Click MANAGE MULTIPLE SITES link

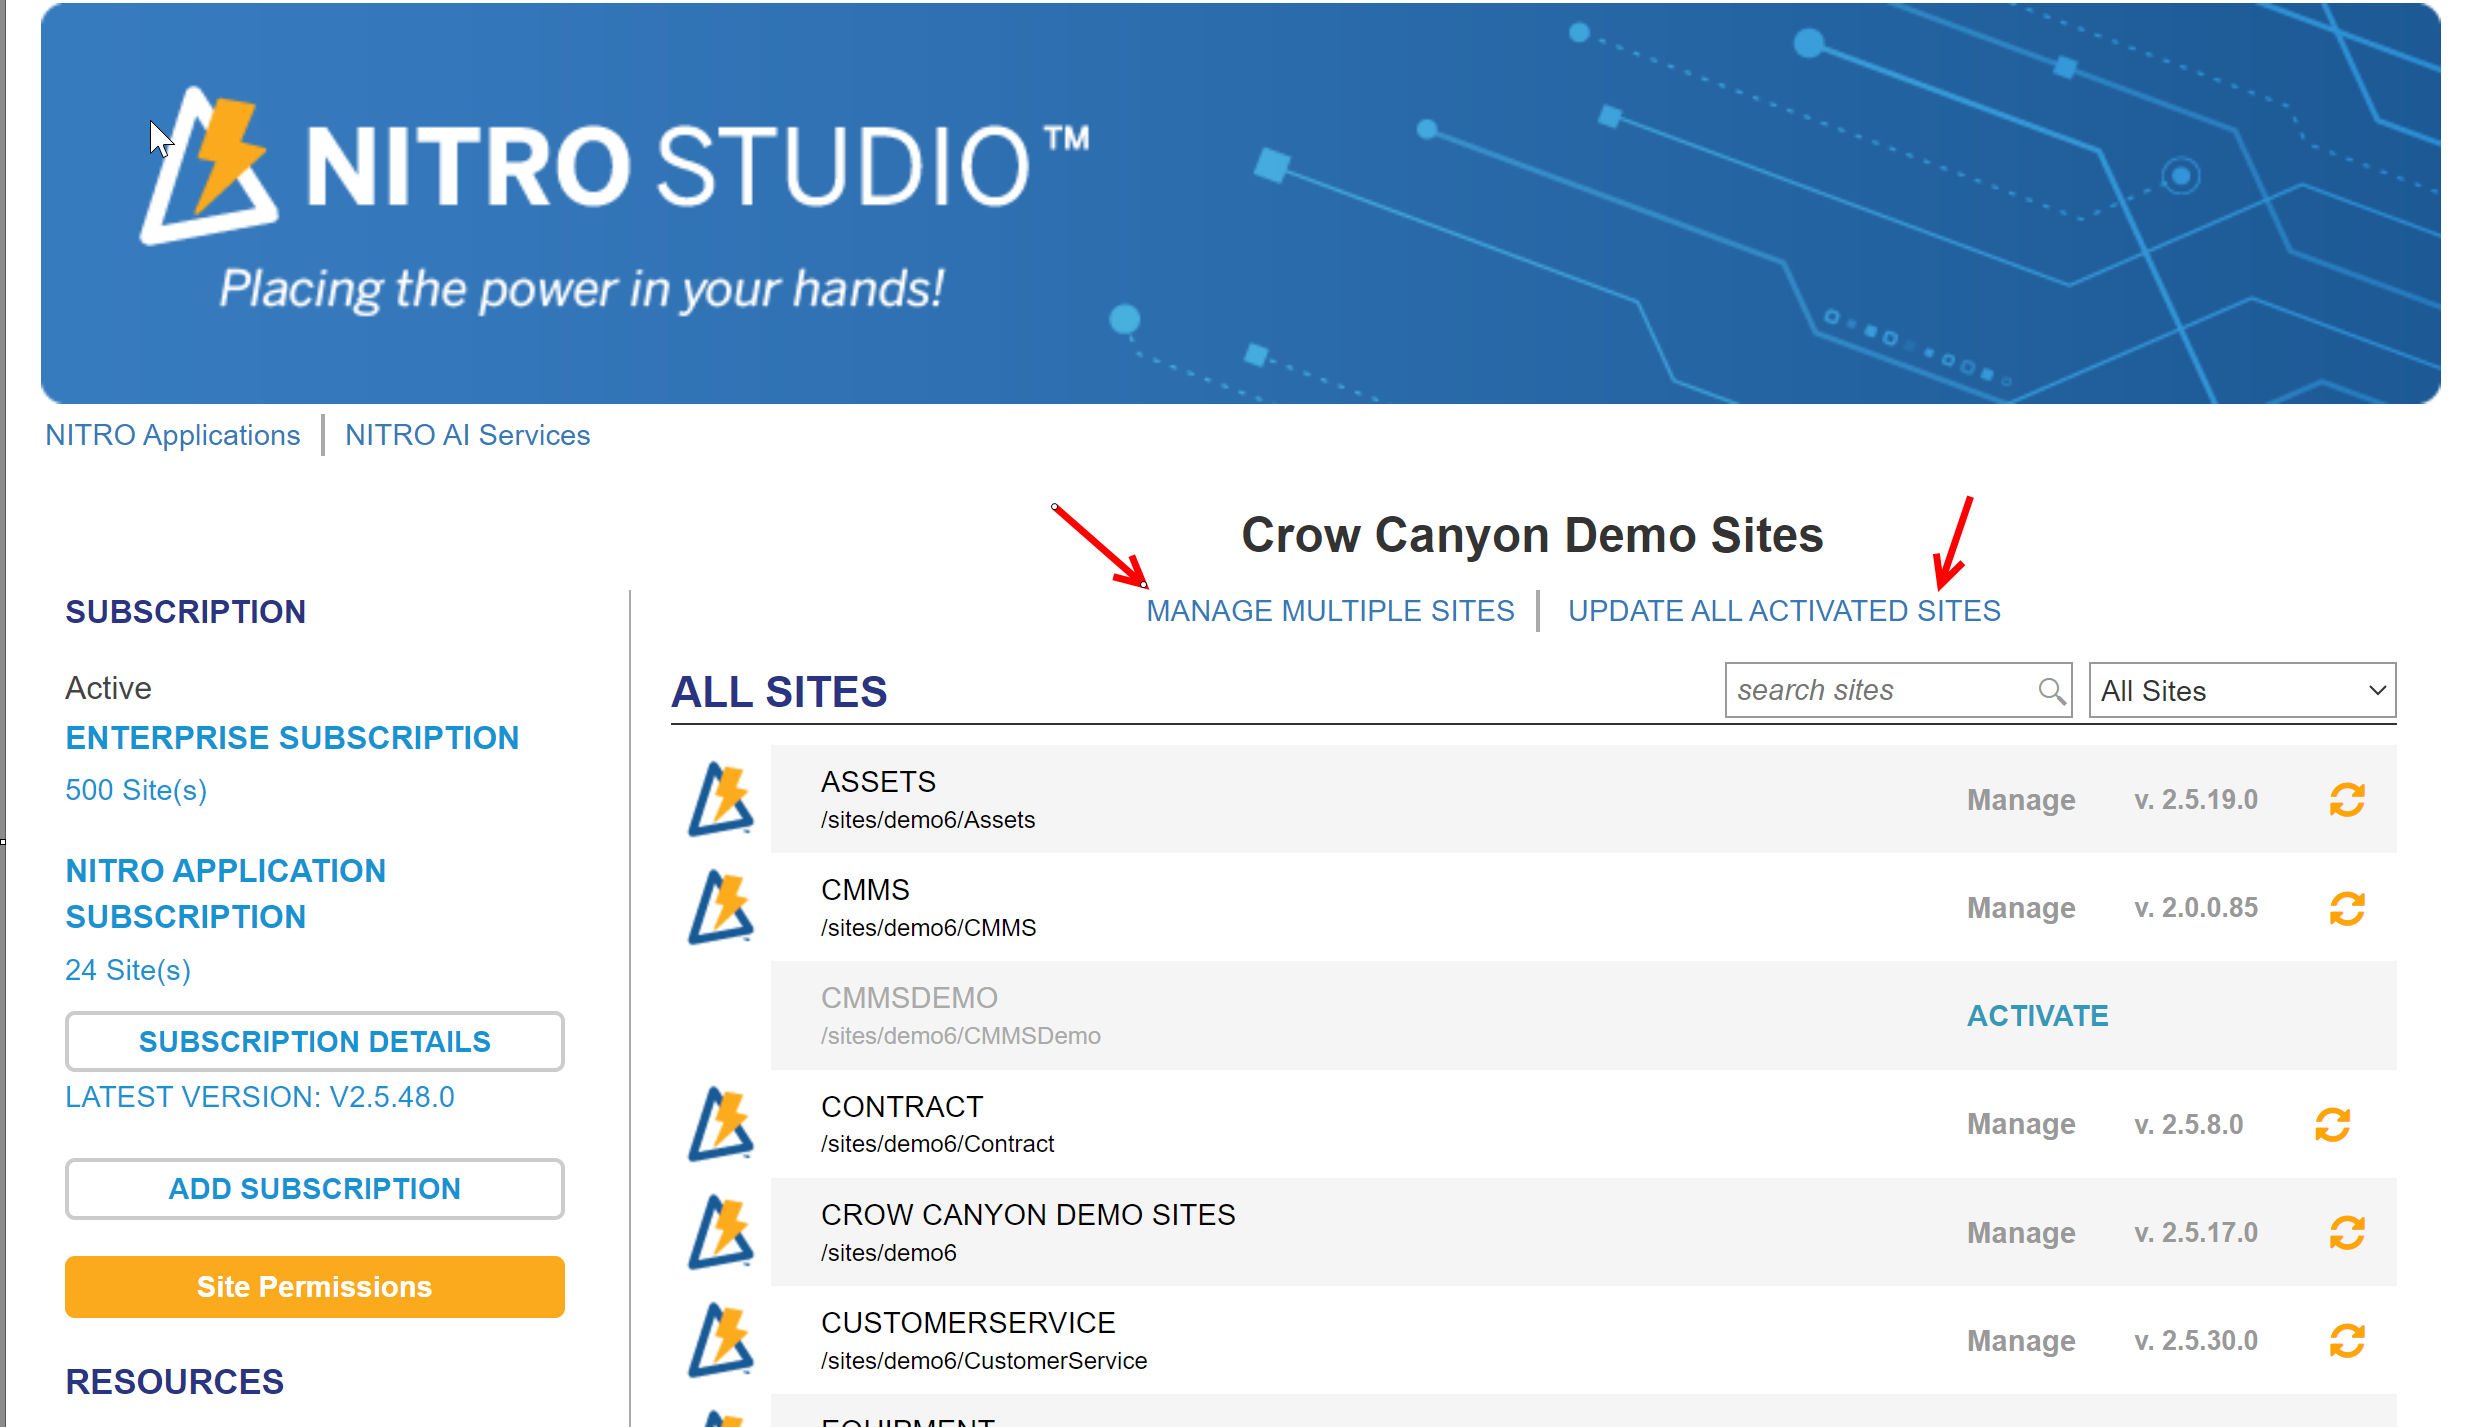pyautogui.click(x=1330, y=611)
